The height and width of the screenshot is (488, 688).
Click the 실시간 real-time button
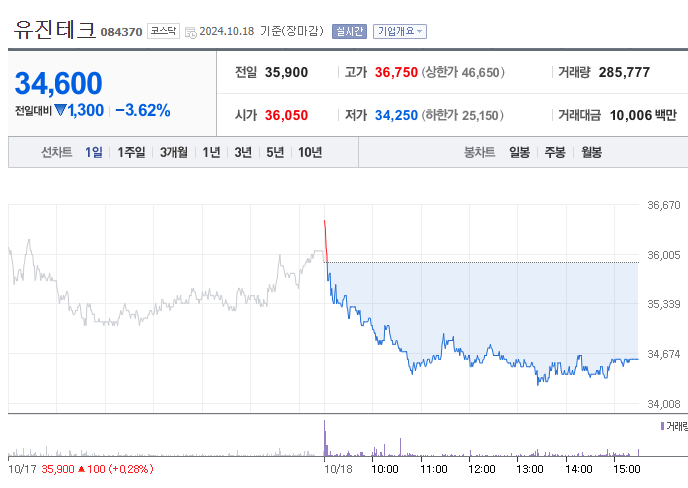[349, 31]
